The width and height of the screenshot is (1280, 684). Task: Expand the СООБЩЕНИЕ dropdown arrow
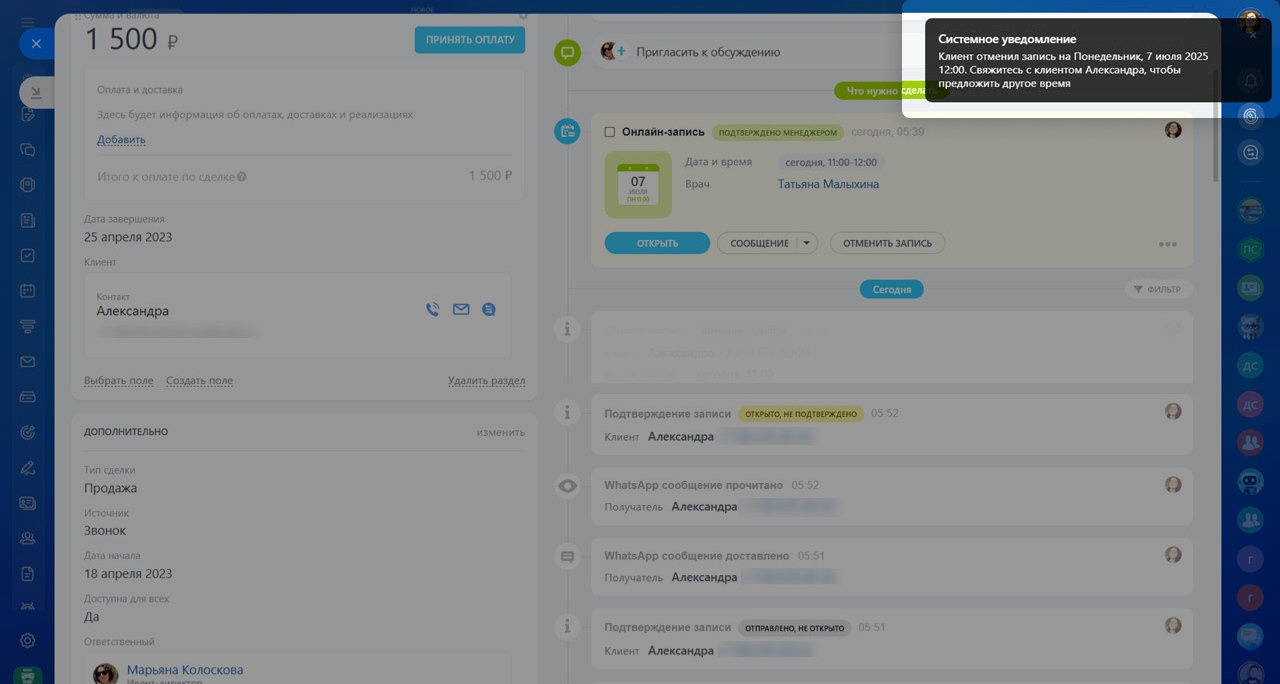point(808,243)
